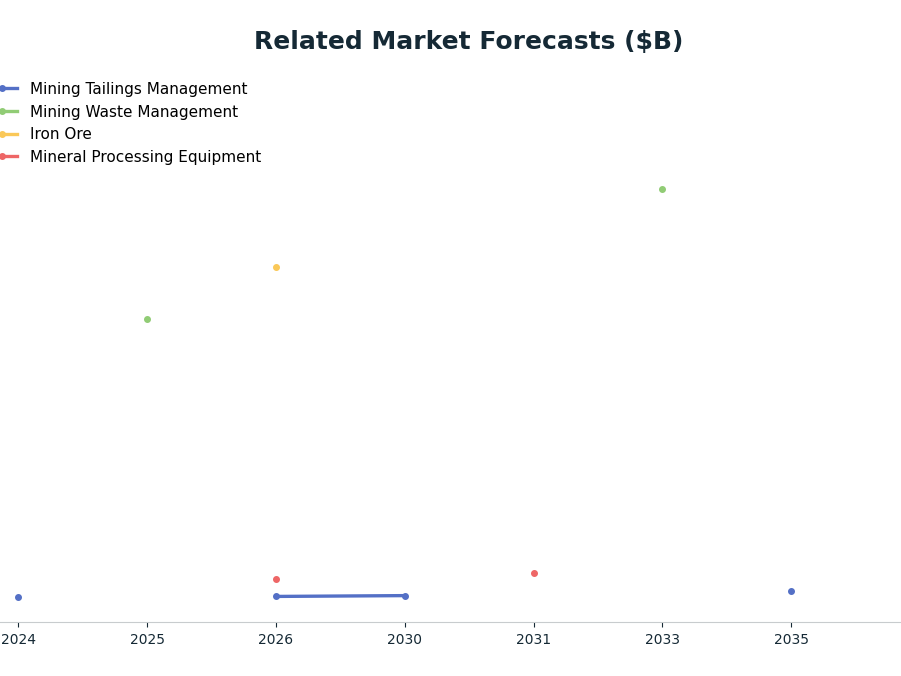Click the 2035 axis label
The image size is (901, 676).
pos(791,640)
